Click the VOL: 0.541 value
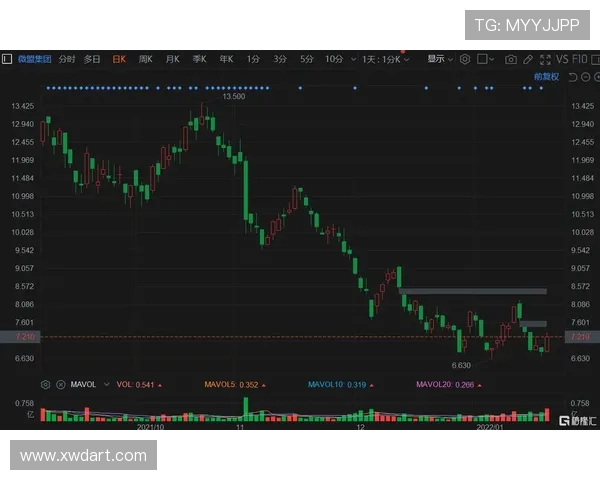 pos(135,385)
